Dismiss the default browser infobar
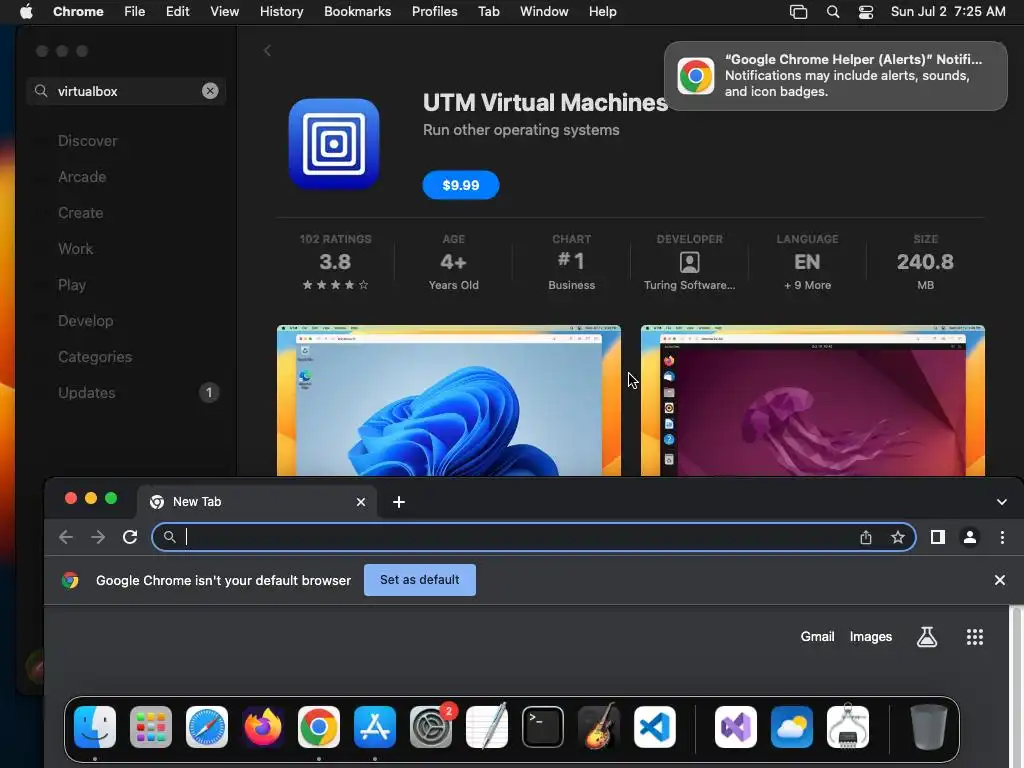 pos(999,580)
